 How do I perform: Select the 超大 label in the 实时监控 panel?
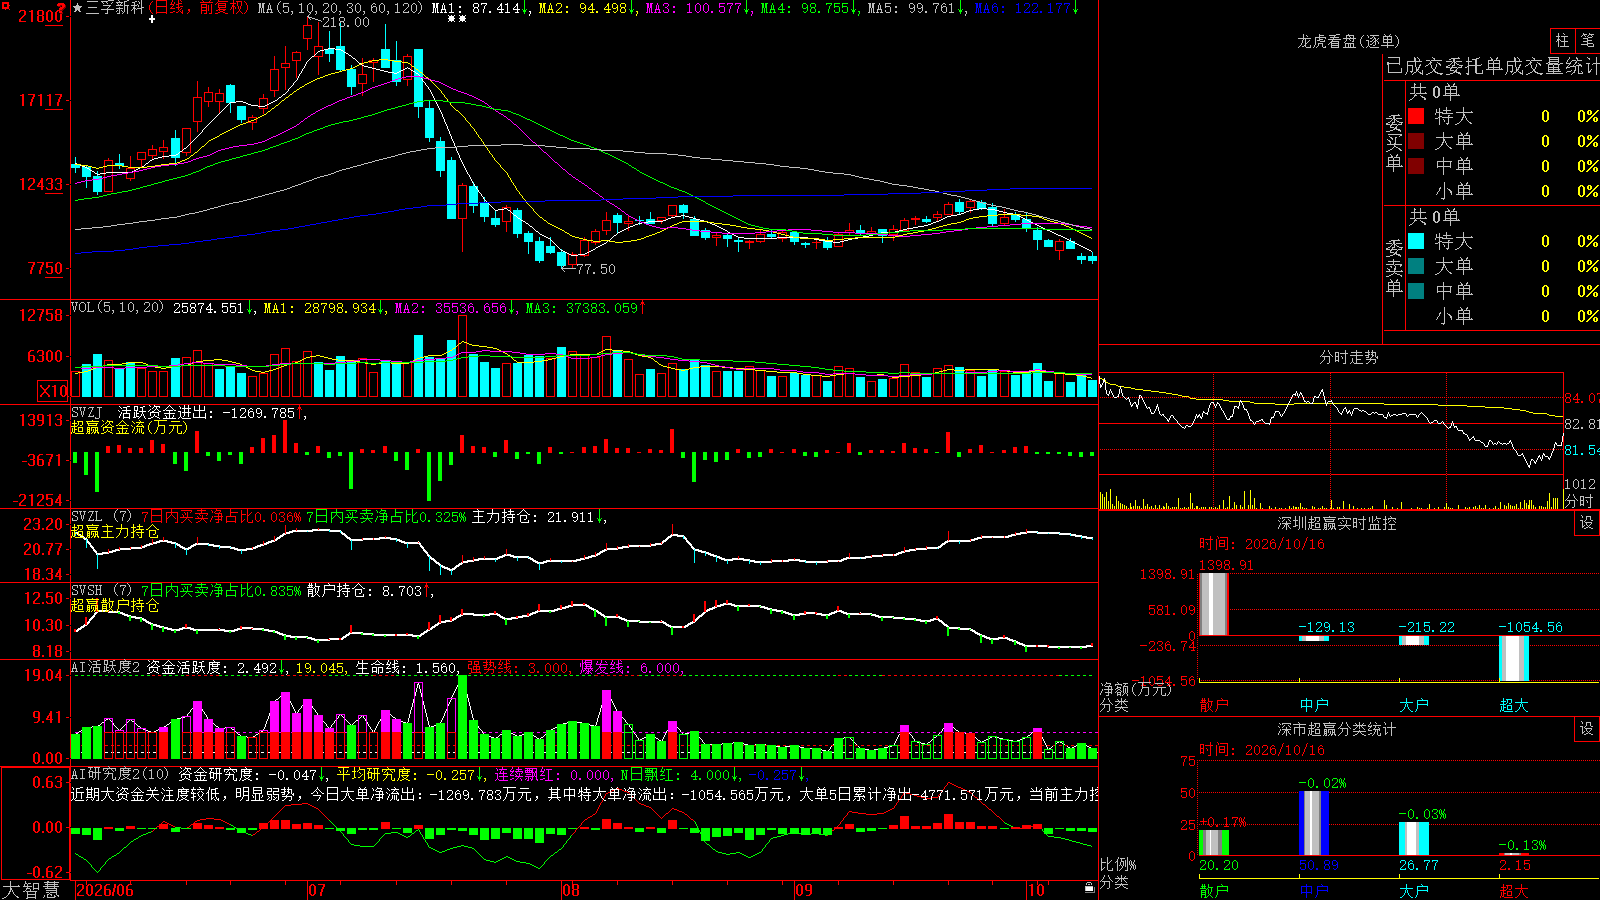[1514, 705]
